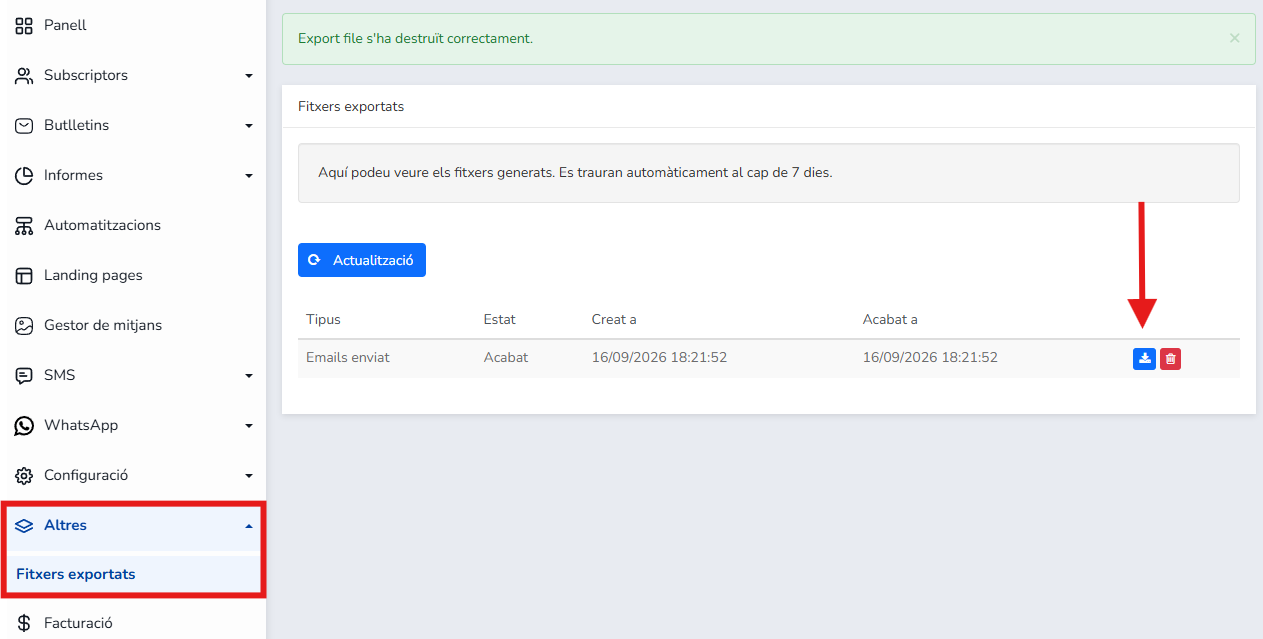
Task: Collapse the Altres submenu arrow
Action: pos(249,526)
